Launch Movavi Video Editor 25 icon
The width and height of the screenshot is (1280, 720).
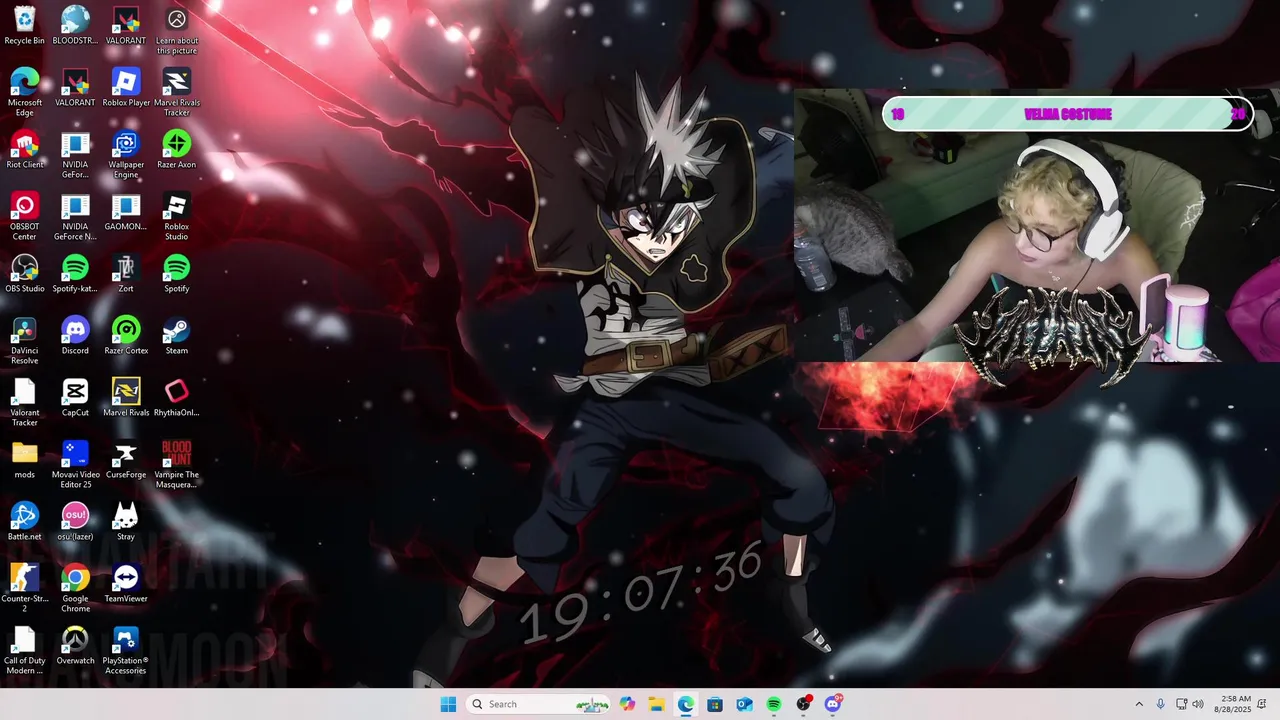(75, 465)
